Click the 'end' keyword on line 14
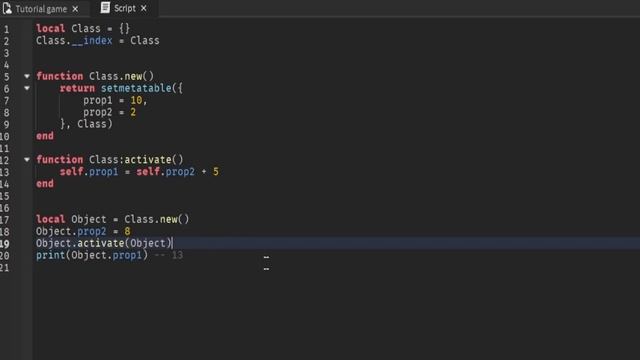The height and width of the screenshot is (360, 640). pyautogui.click(x=44, y=184)
